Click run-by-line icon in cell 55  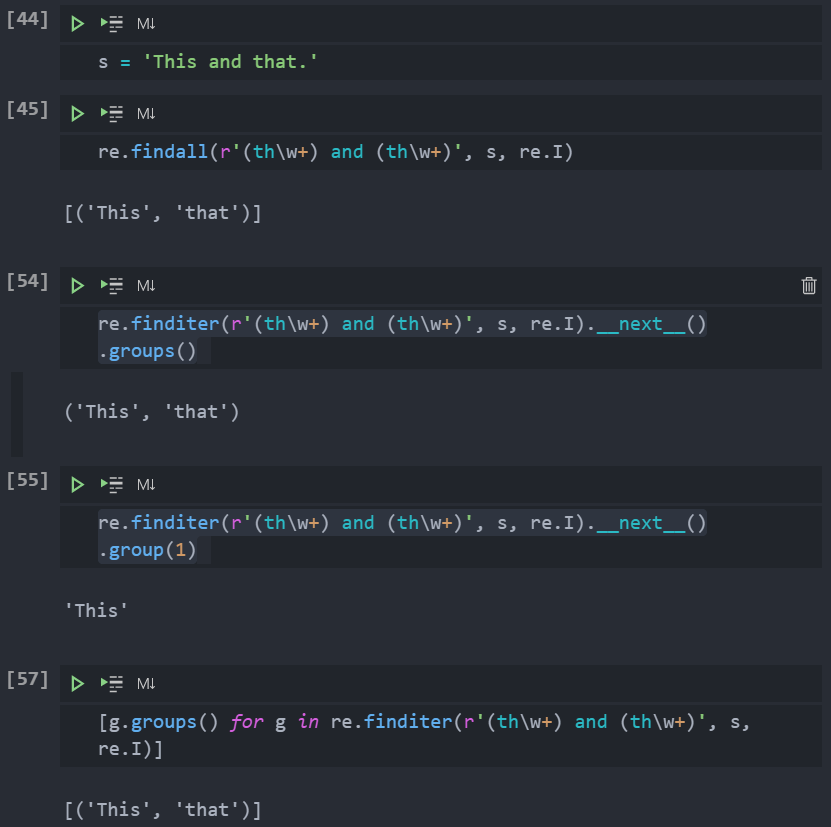pos(112,485)
